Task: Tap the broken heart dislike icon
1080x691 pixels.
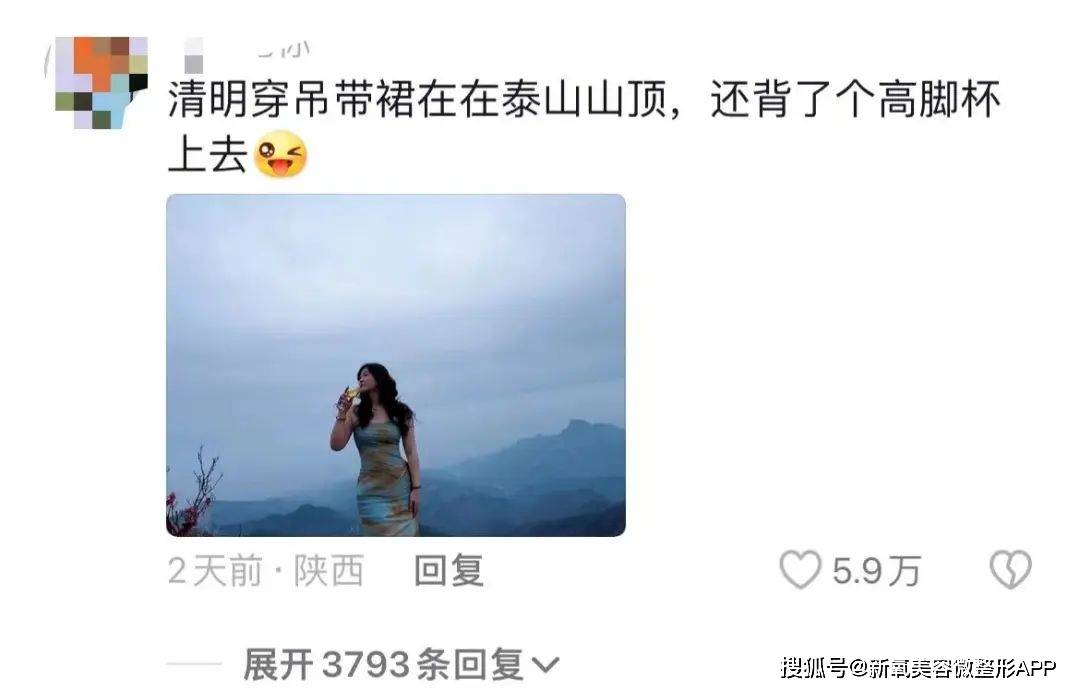Action: click(x=1010, y=570)
